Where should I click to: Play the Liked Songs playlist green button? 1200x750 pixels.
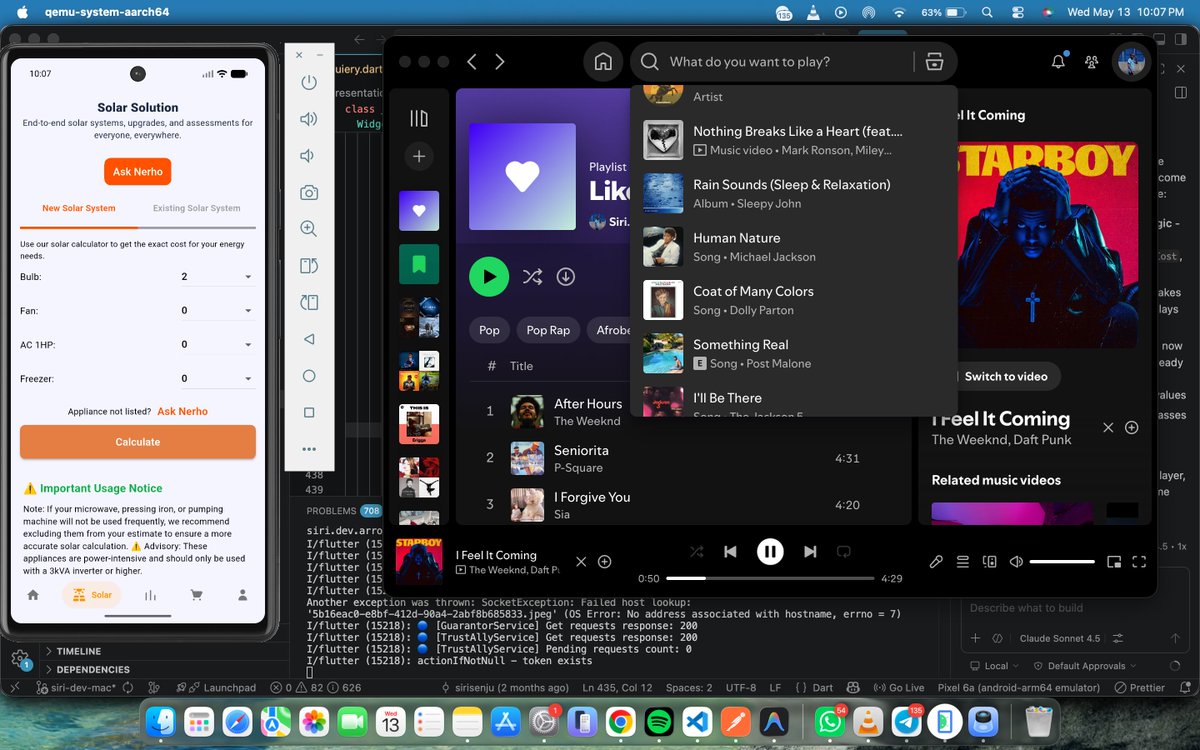point(489,276)
